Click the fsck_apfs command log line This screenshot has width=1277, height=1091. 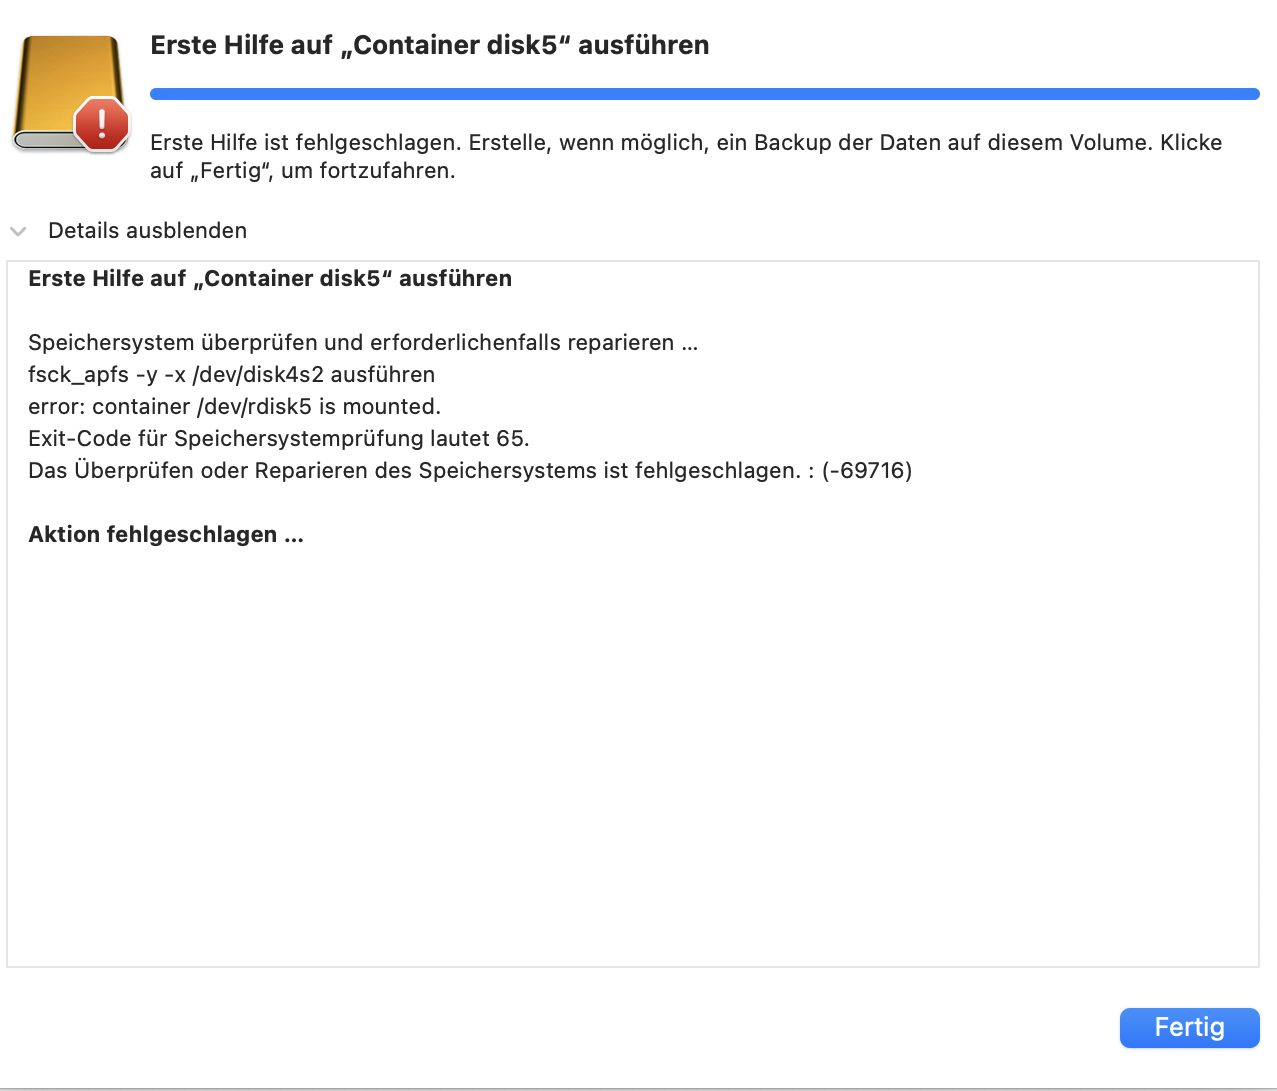point(231,375)
